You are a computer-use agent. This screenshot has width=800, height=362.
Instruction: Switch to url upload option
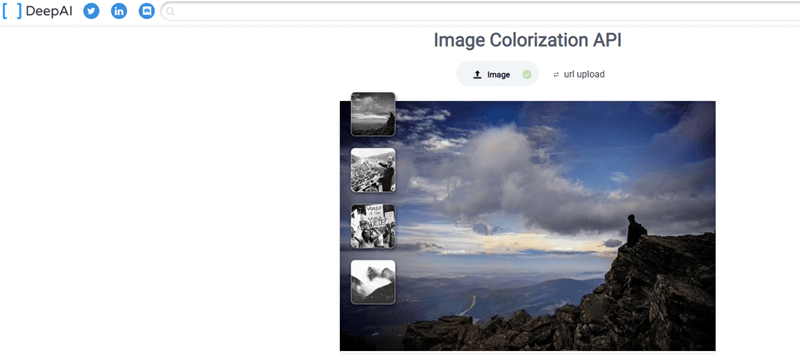tap(584, 74)
